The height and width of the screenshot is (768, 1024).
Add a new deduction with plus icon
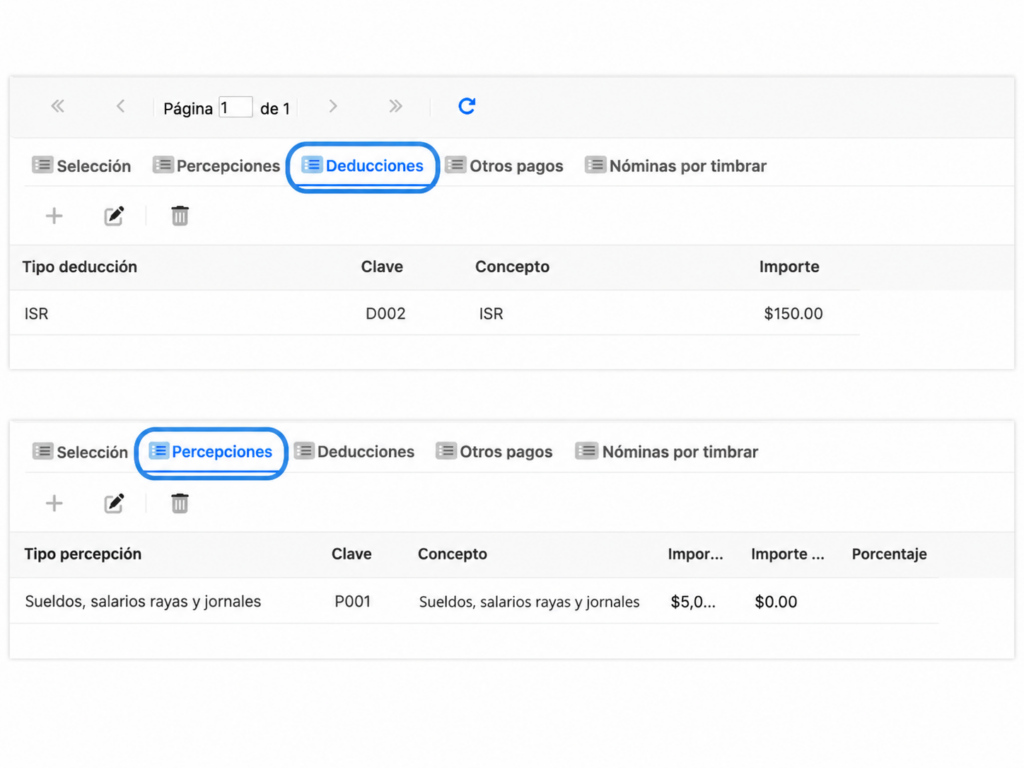pyautogui.click(x=54, y=216)
